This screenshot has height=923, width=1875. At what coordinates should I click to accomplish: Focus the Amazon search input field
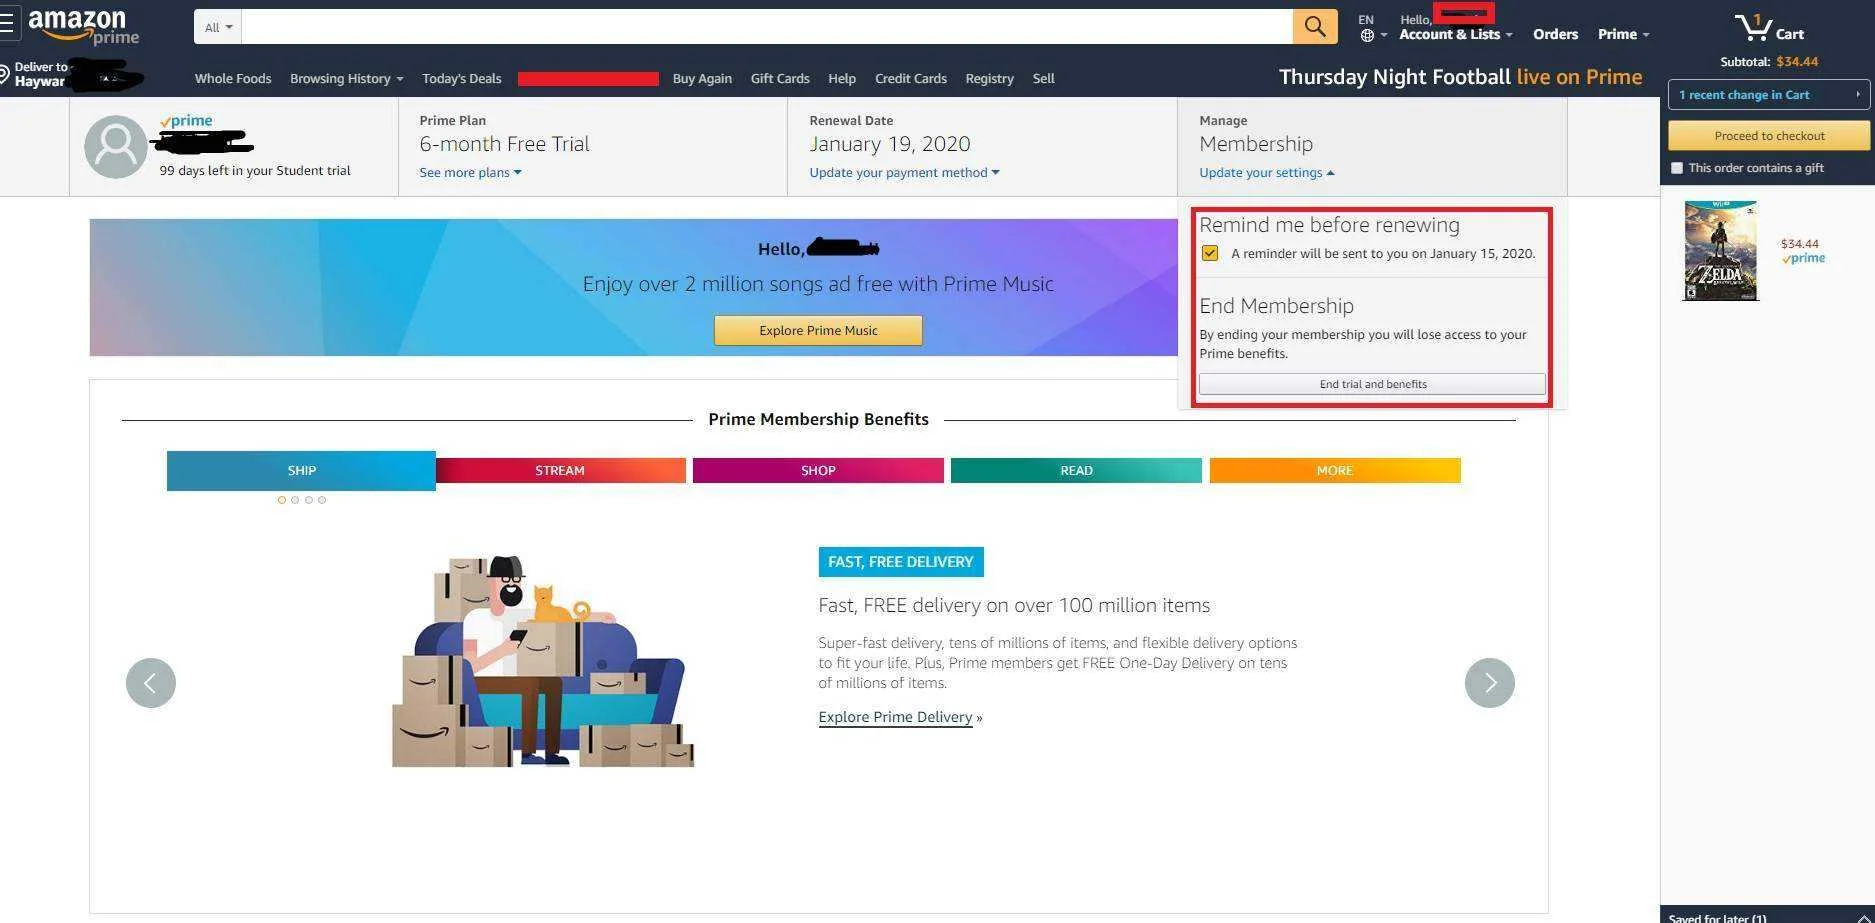click(x=767, y=27)
